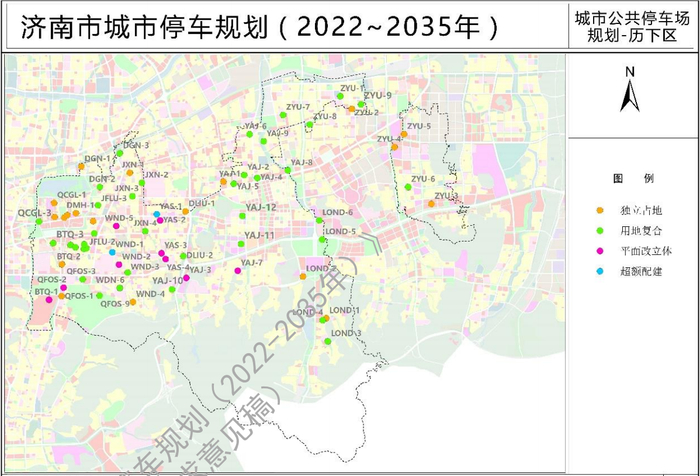Click the QFOS-3 map label
This screenshot has height=476, width=700.
click(x=81, y=271)
